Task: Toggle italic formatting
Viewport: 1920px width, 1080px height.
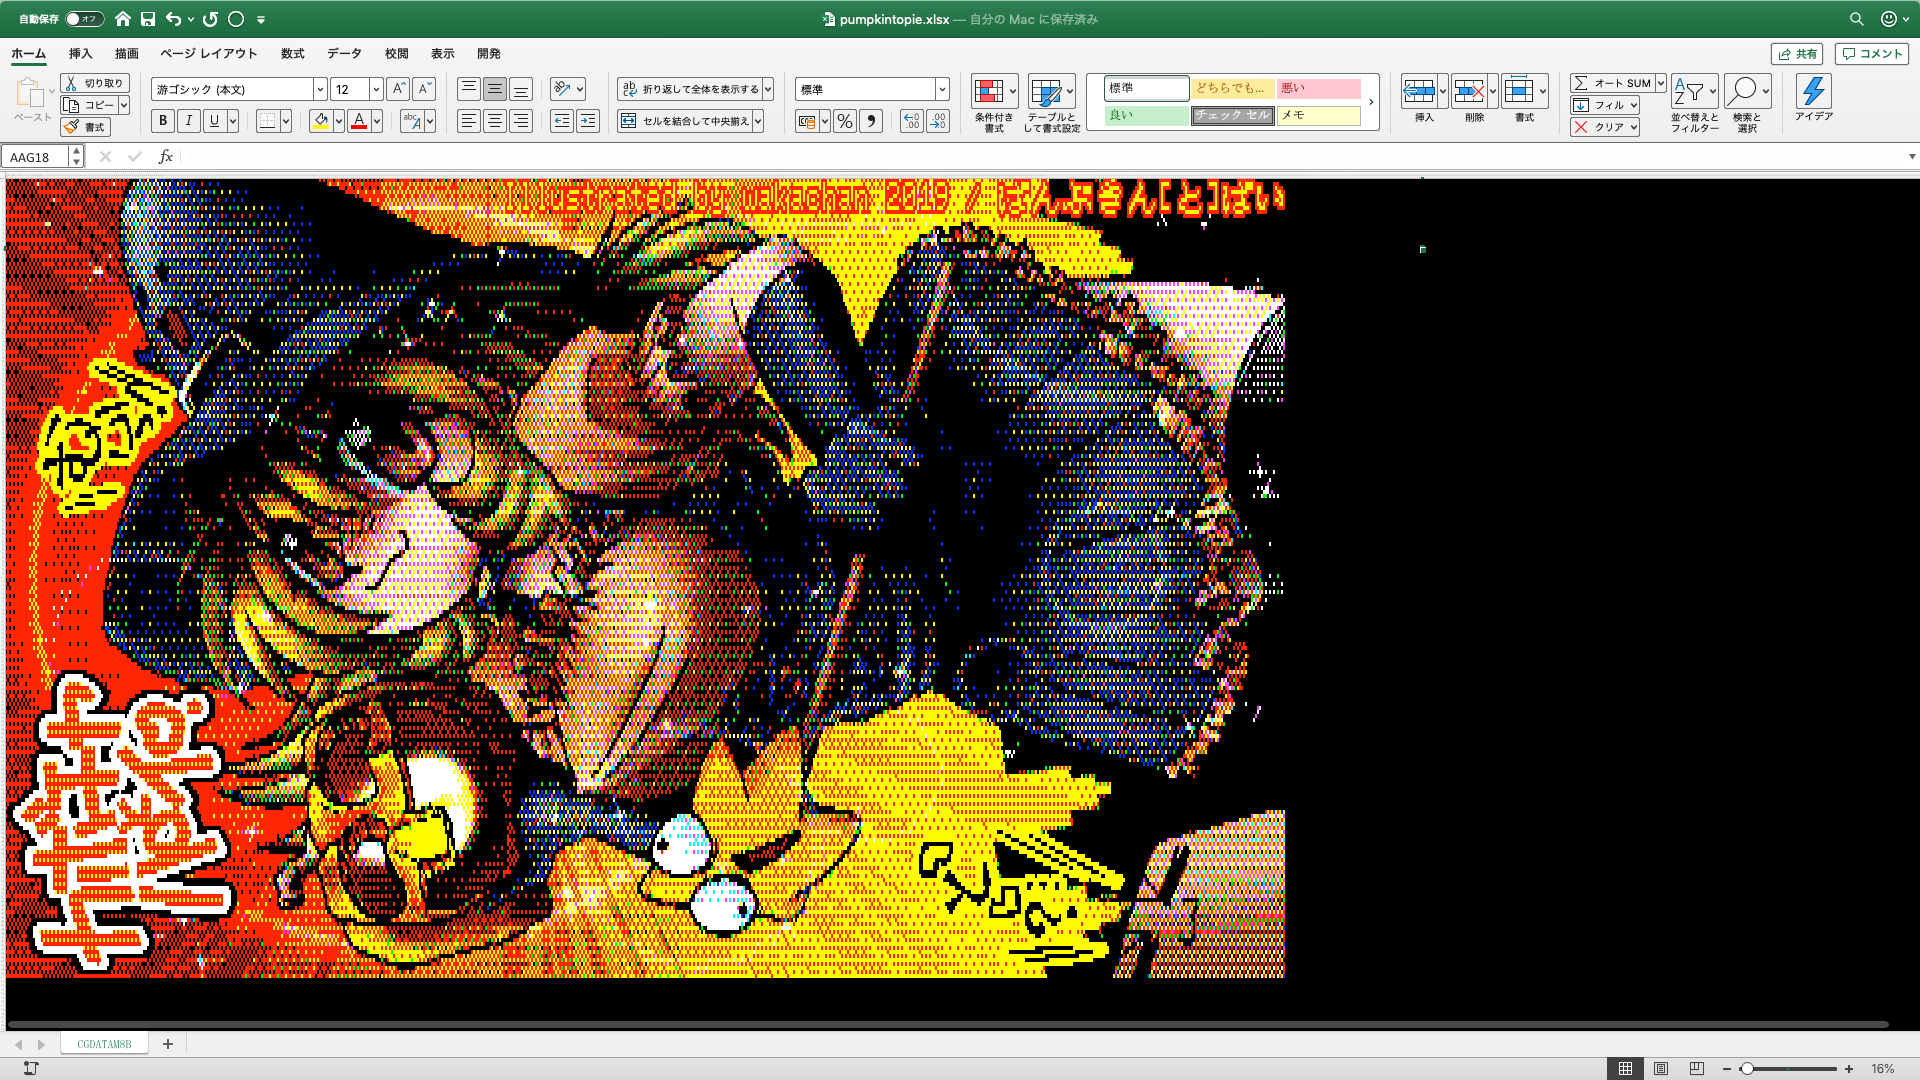Action: tap(188, 121)
